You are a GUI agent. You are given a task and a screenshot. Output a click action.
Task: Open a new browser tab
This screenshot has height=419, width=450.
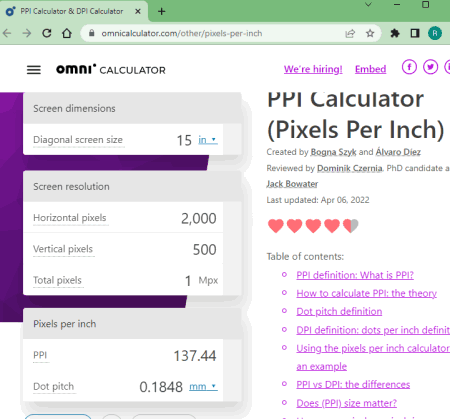tap(162, 11)
